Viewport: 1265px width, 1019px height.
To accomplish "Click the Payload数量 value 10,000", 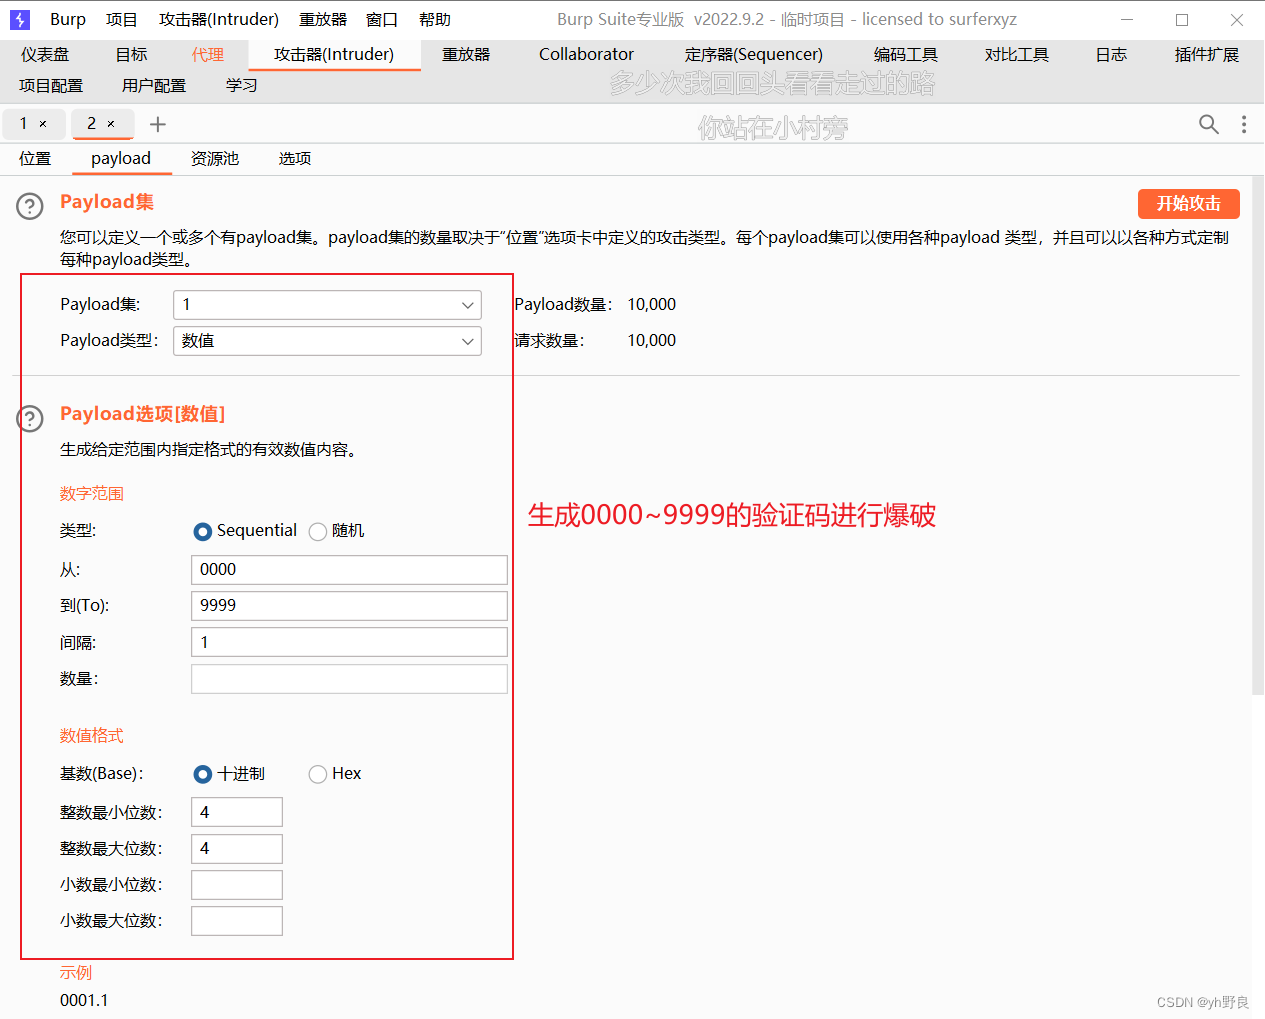I will [x=652, y=305].
